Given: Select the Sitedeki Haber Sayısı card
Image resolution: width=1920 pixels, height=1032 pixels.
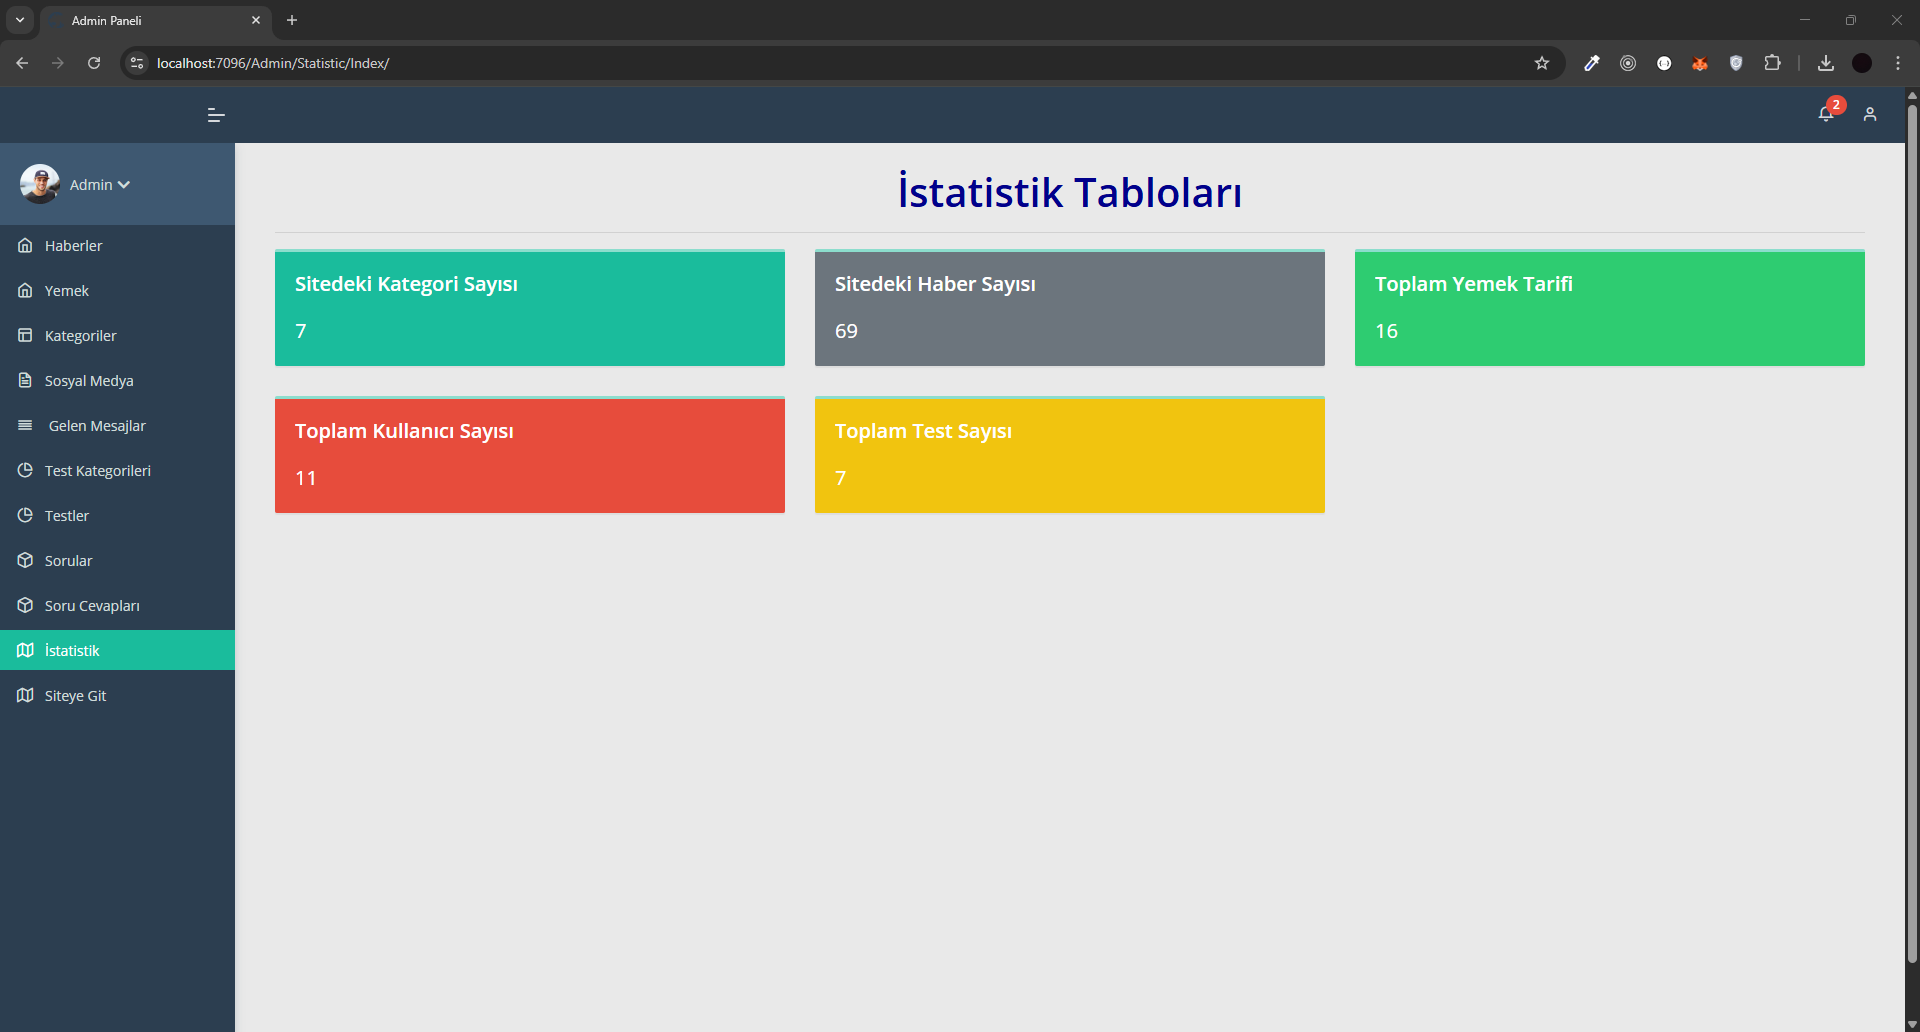Looking at the screenshot, I should click(x=1069, y=308).
